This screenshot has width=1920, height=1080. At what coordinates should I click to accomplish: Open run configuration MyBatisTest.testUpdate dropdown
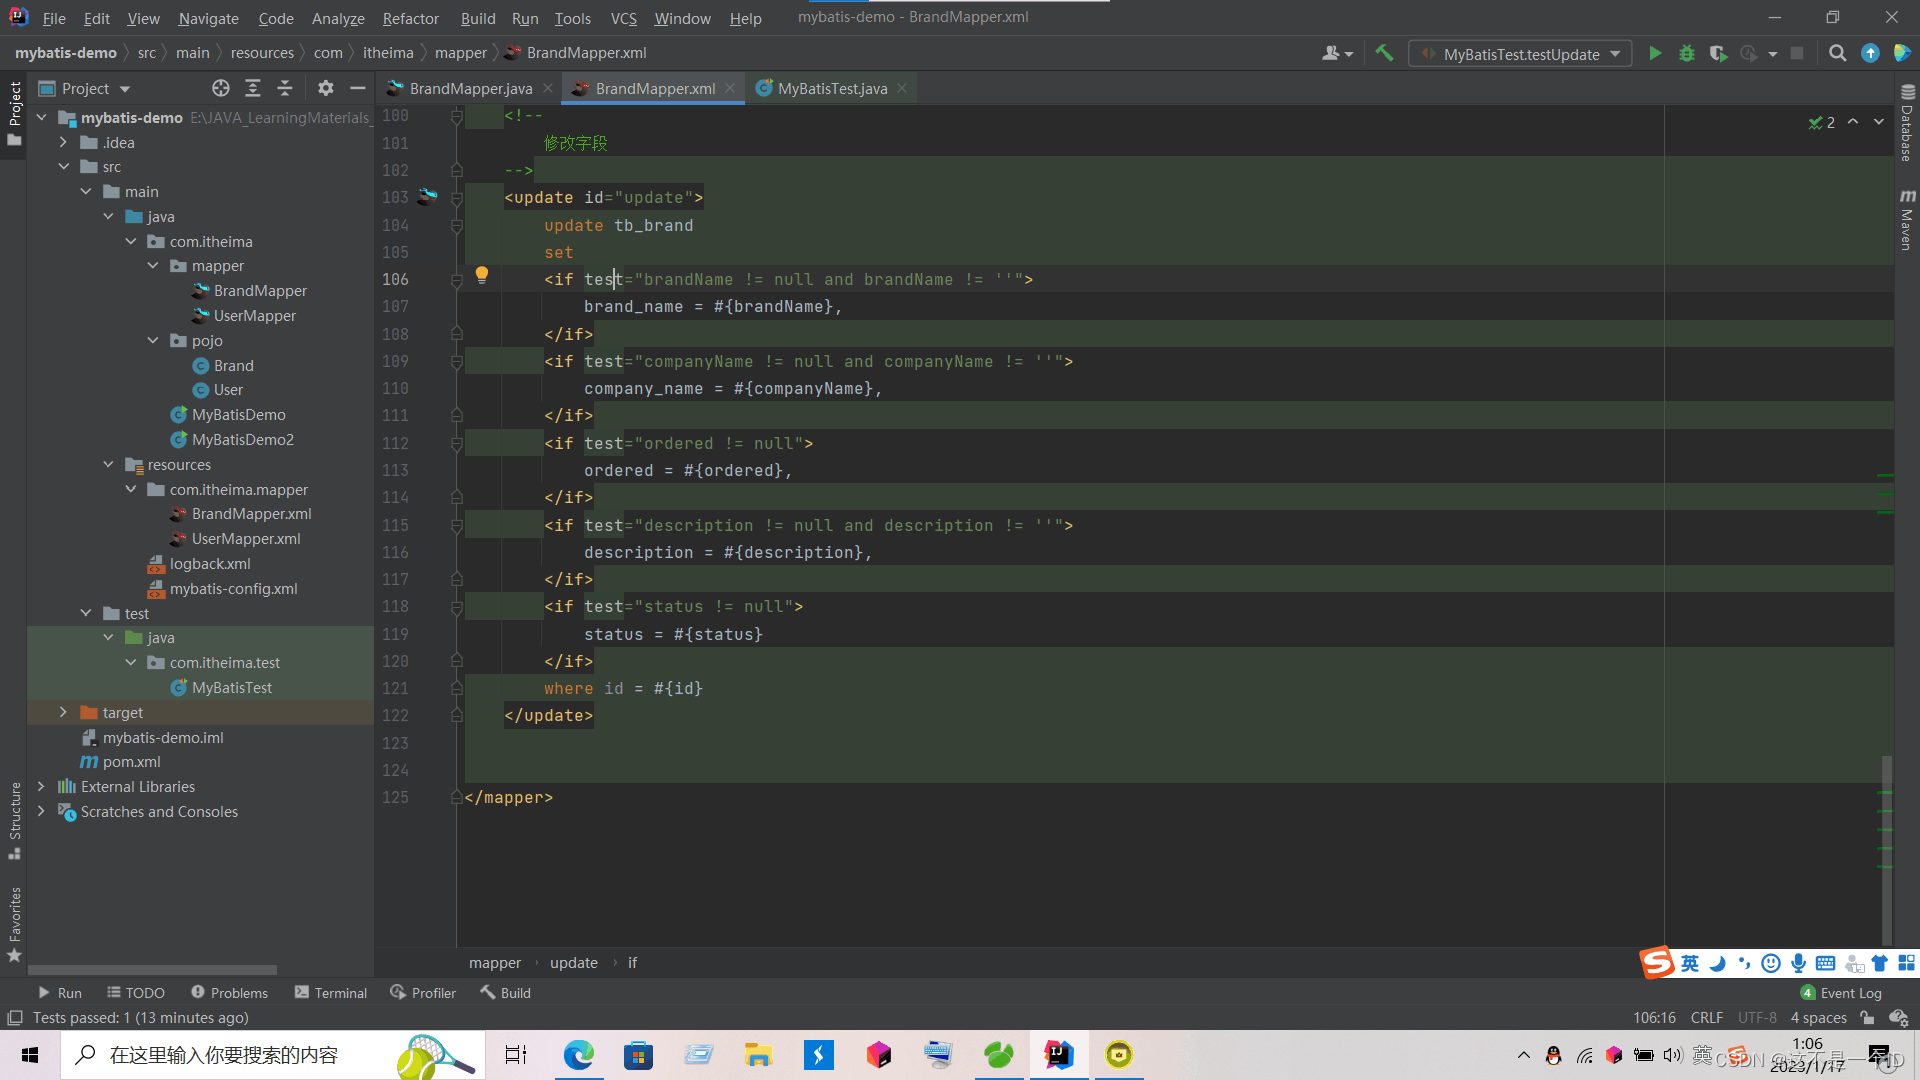pos(1520,54)
